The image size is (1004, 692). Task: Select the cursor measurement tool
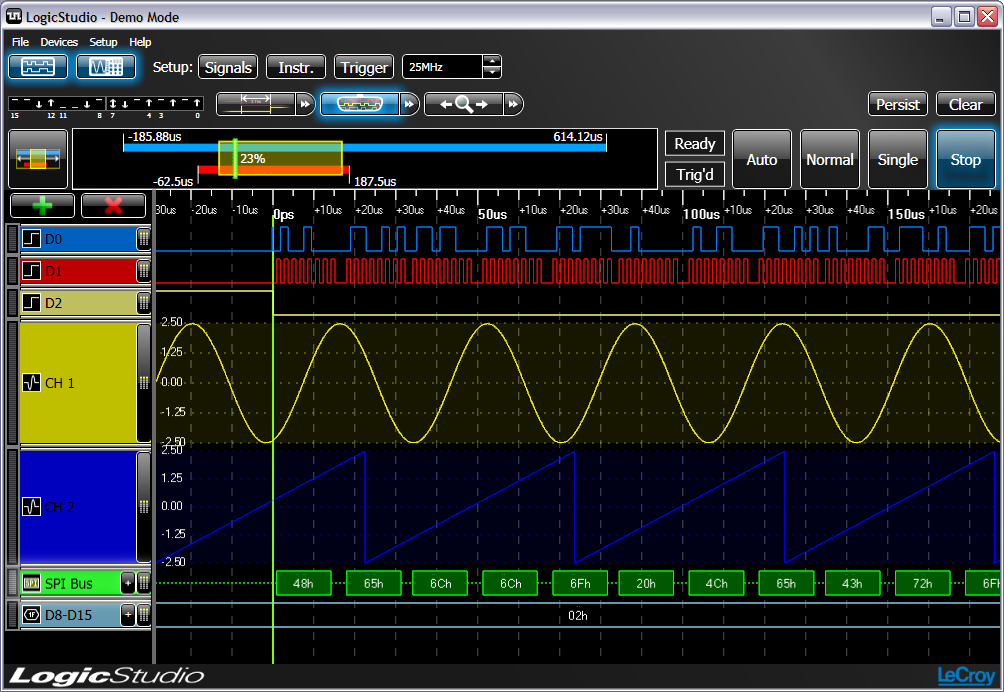click(256, 104)
